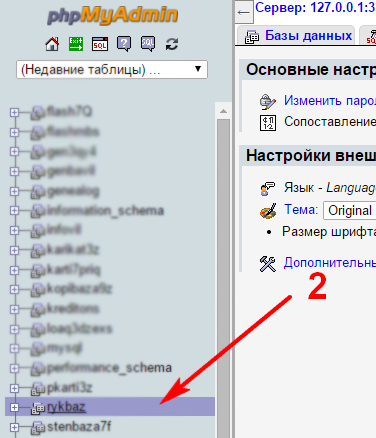Viewport: 376px width, 438px height.
Task: Click the phpMyAdmin logo
Action: pos(112,16)
